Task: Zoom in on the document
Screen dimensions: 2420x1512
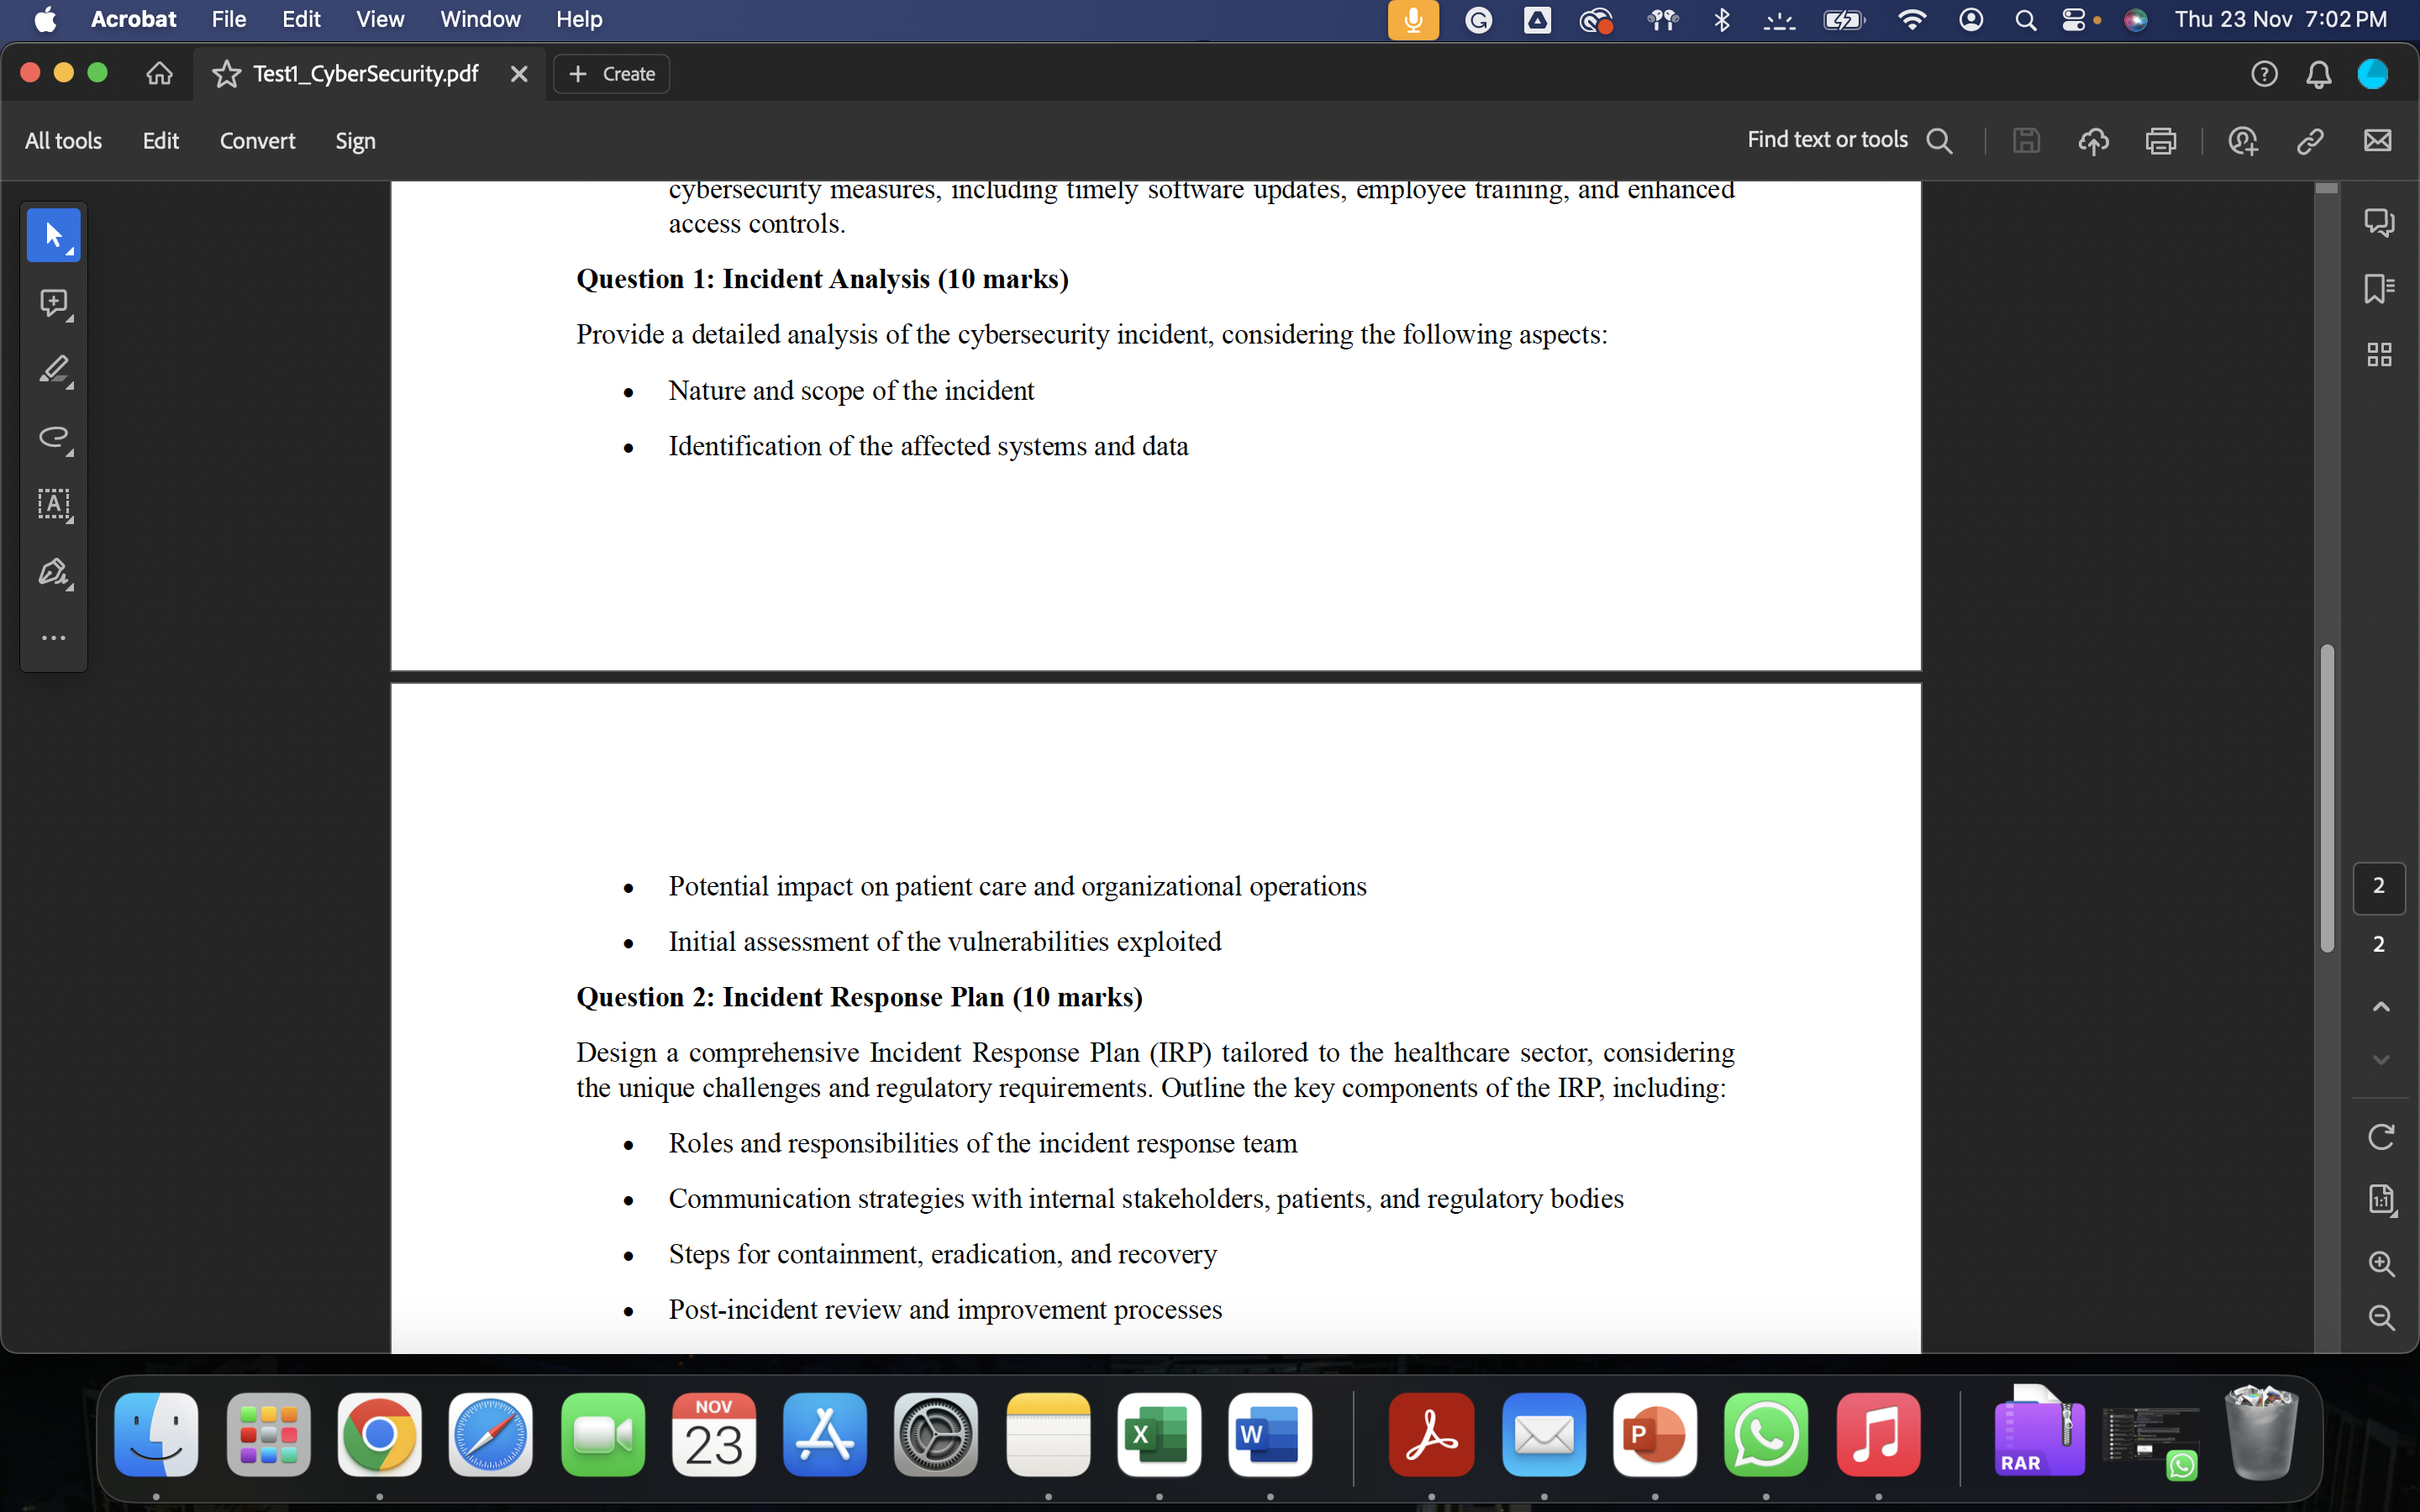Action: coord(2381,1264)
